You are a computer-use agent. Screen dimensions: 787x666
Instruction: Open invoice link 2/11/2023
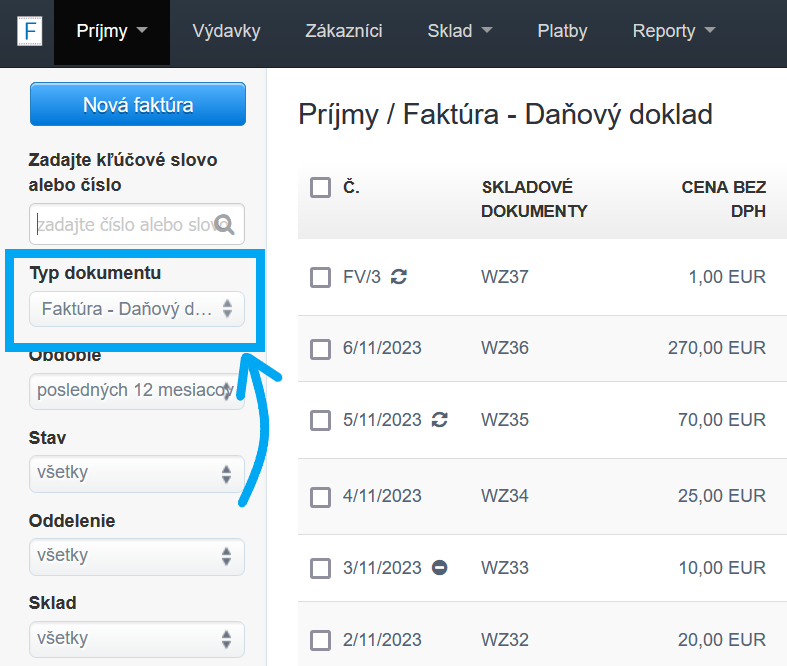382,640
